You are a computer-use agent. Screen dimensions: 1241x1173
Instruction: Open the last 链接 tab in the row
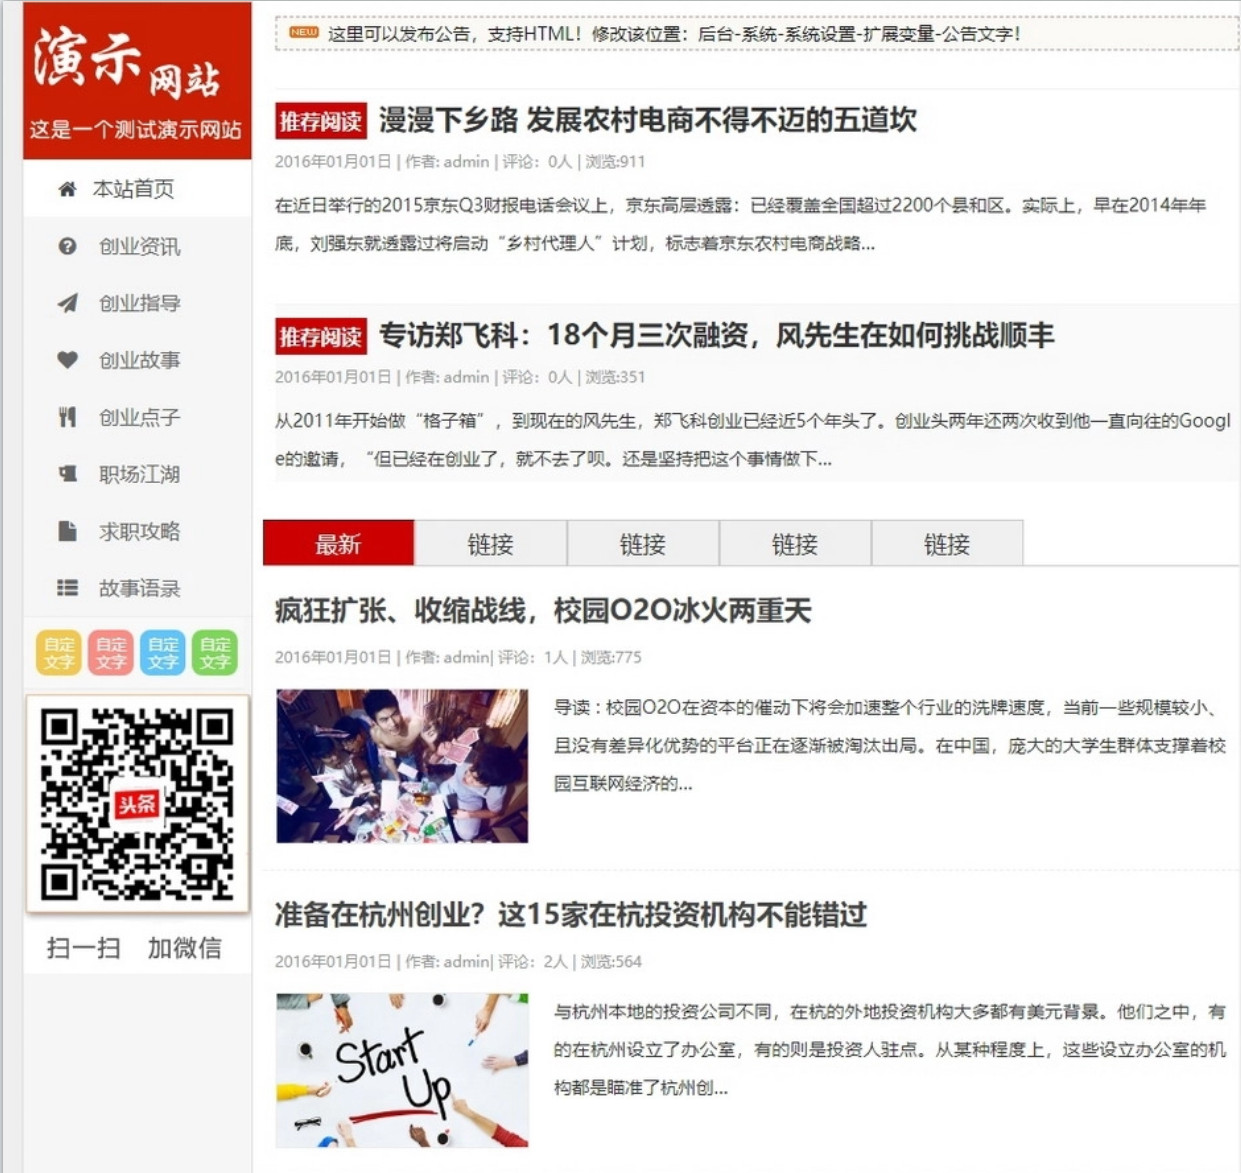click(947, 543)
